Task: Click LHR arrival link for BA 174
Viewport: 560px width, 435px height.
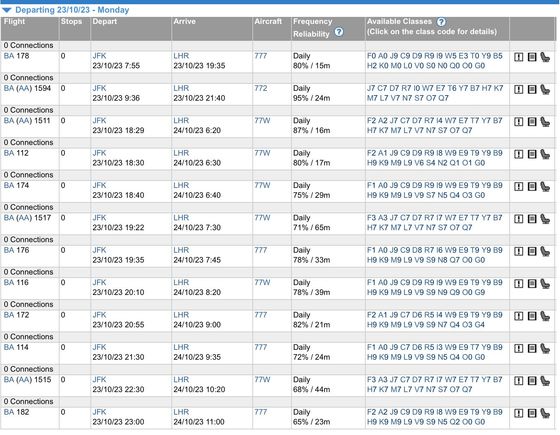Action: 181,186
